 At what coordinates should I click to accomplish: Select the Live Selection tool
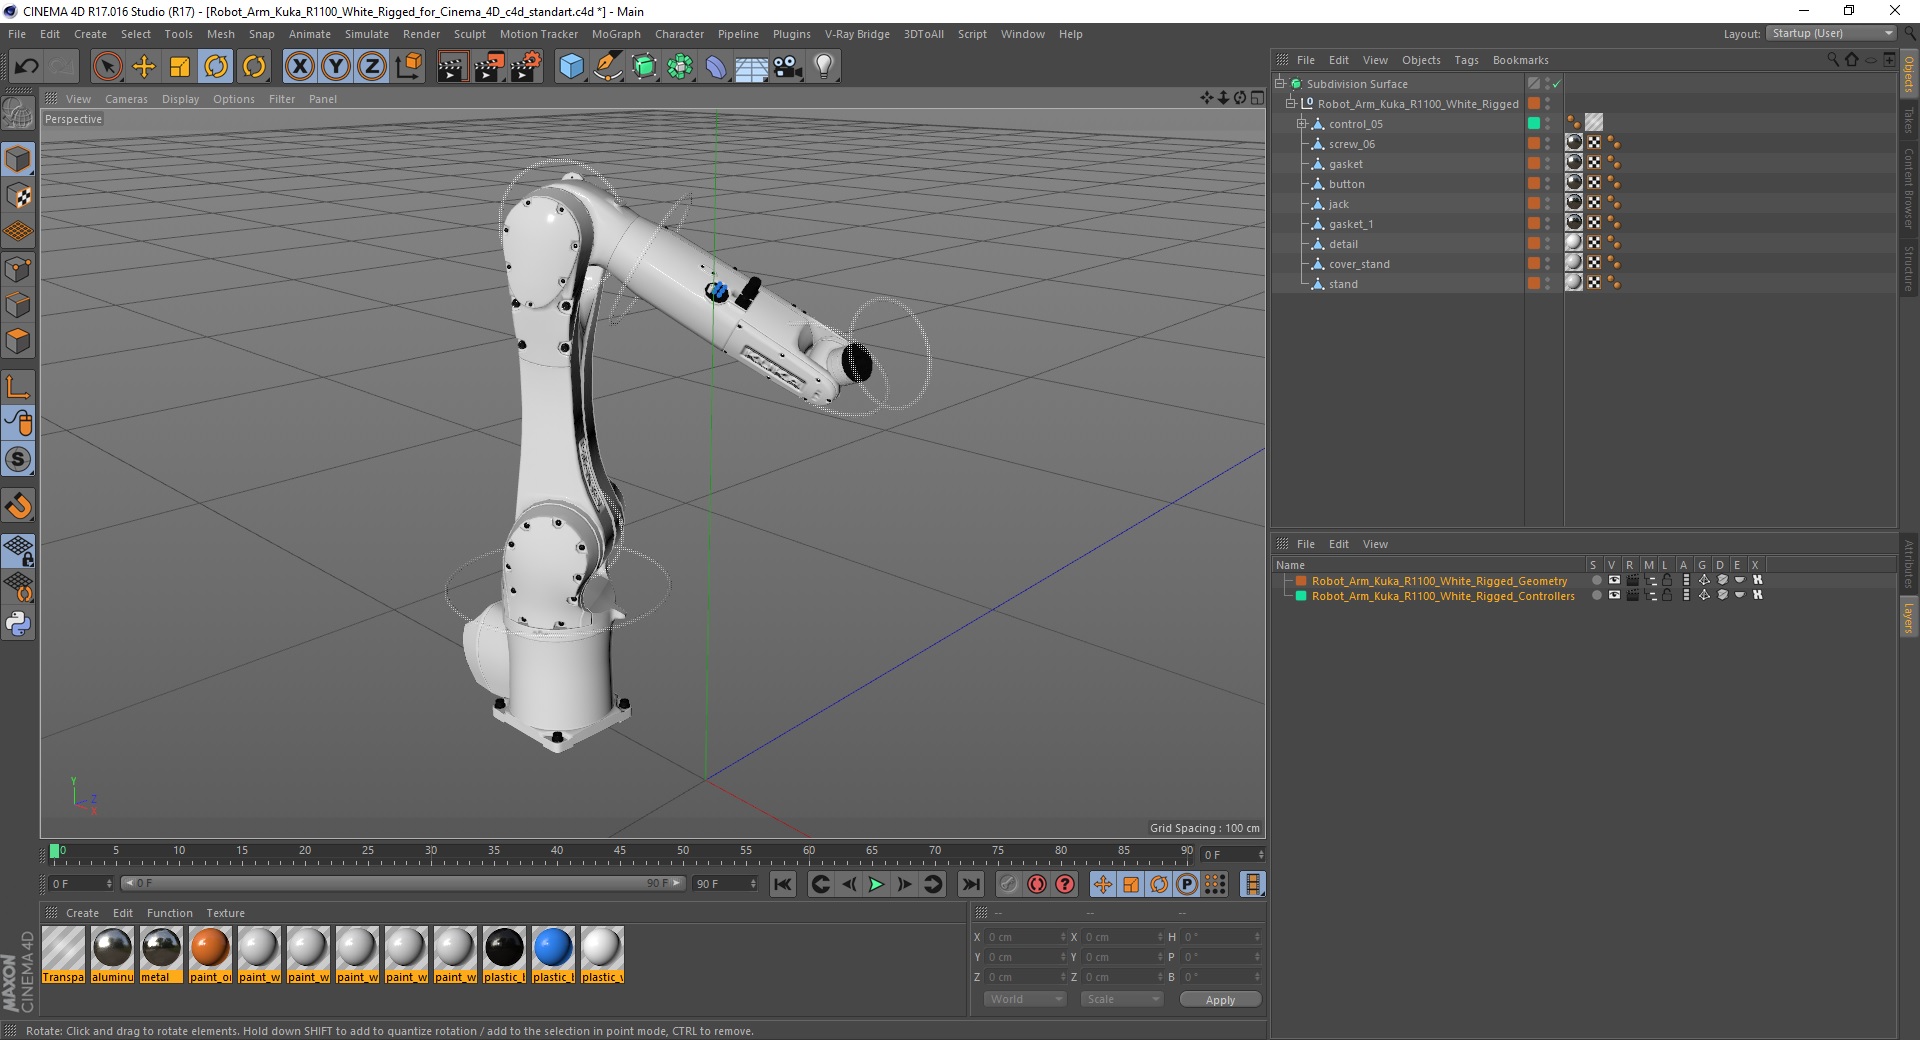coord(107,67)
